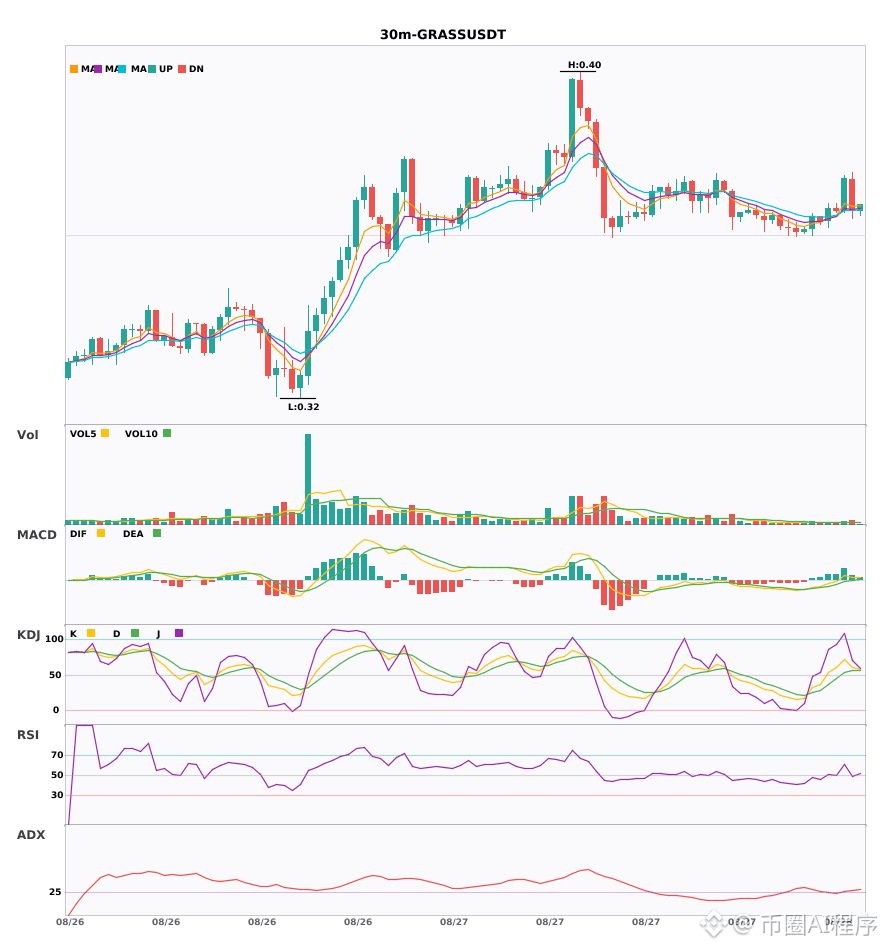Click the red DN legend swatch
The image size is (885, 950).
pyautogui.click(x=182, y=69)
